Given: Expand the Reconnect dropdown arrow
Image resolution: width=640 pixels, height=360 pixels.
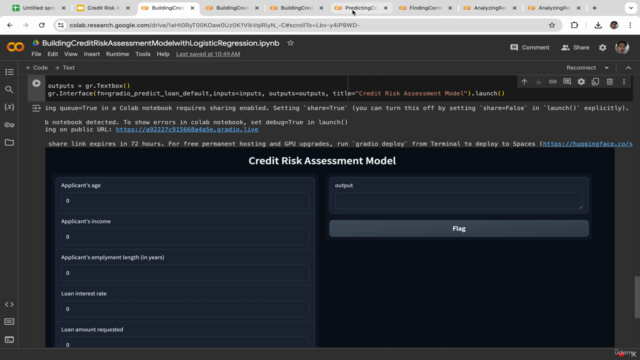Looking at the screenshot, I should (x=607, y=68).
